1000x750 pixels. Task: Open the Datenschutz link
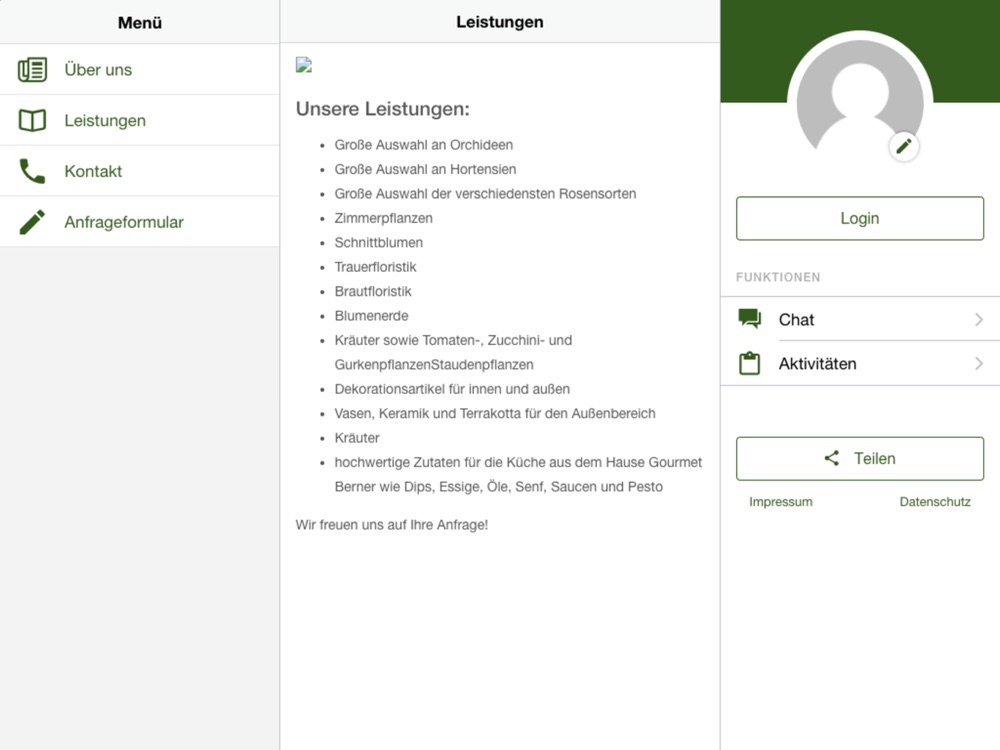tap(935, 502)
